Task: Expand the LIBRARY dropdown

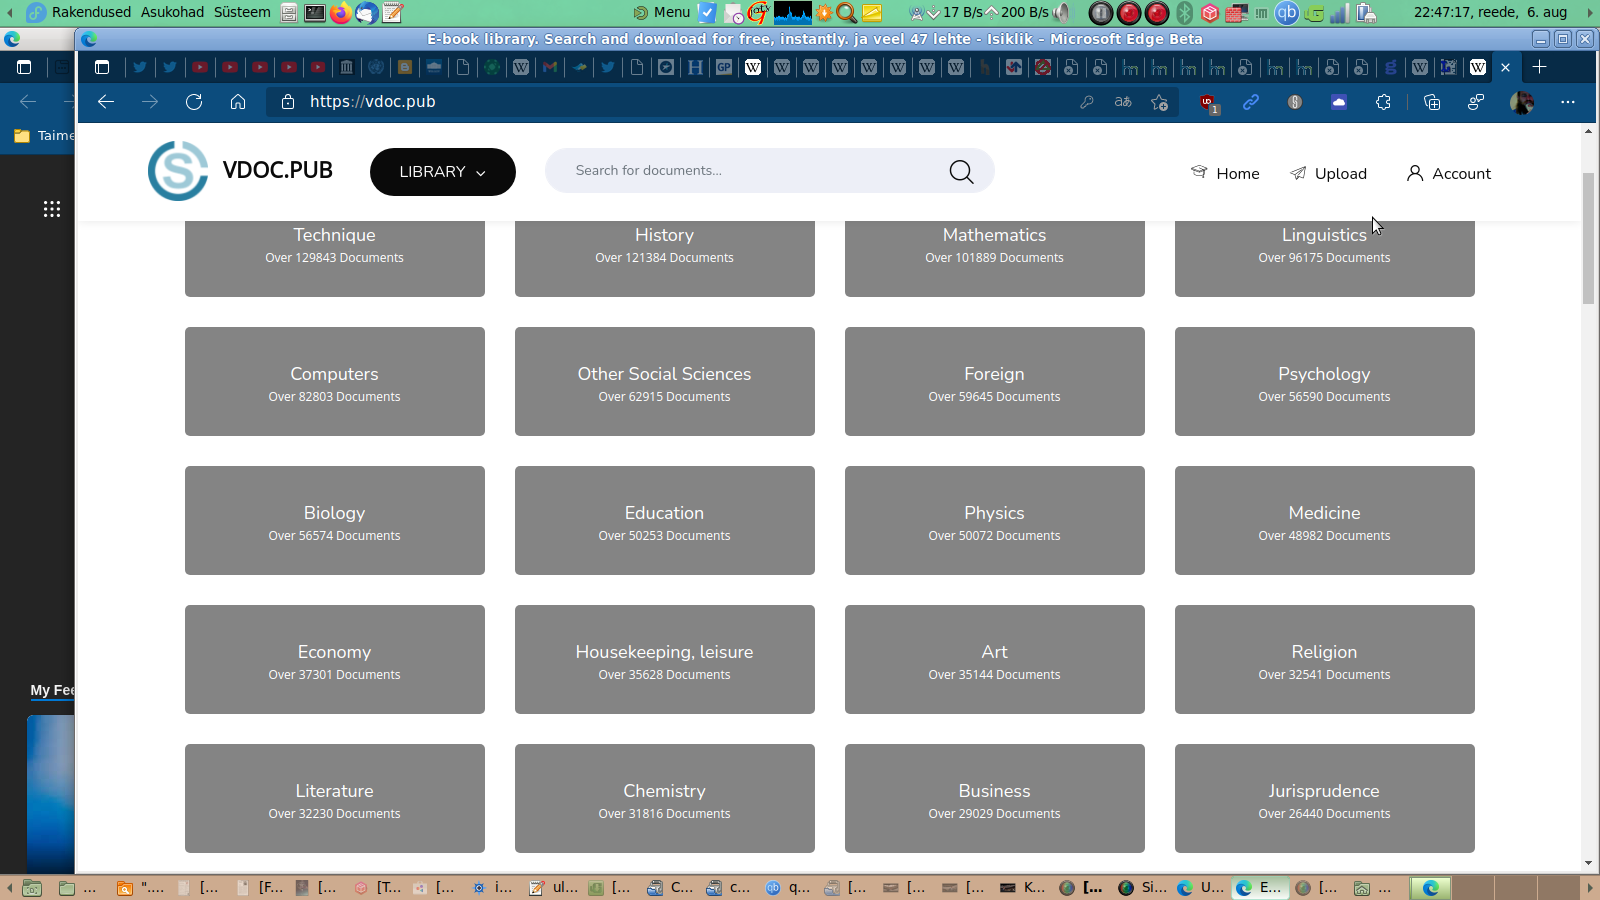Action: click(443, 172)
